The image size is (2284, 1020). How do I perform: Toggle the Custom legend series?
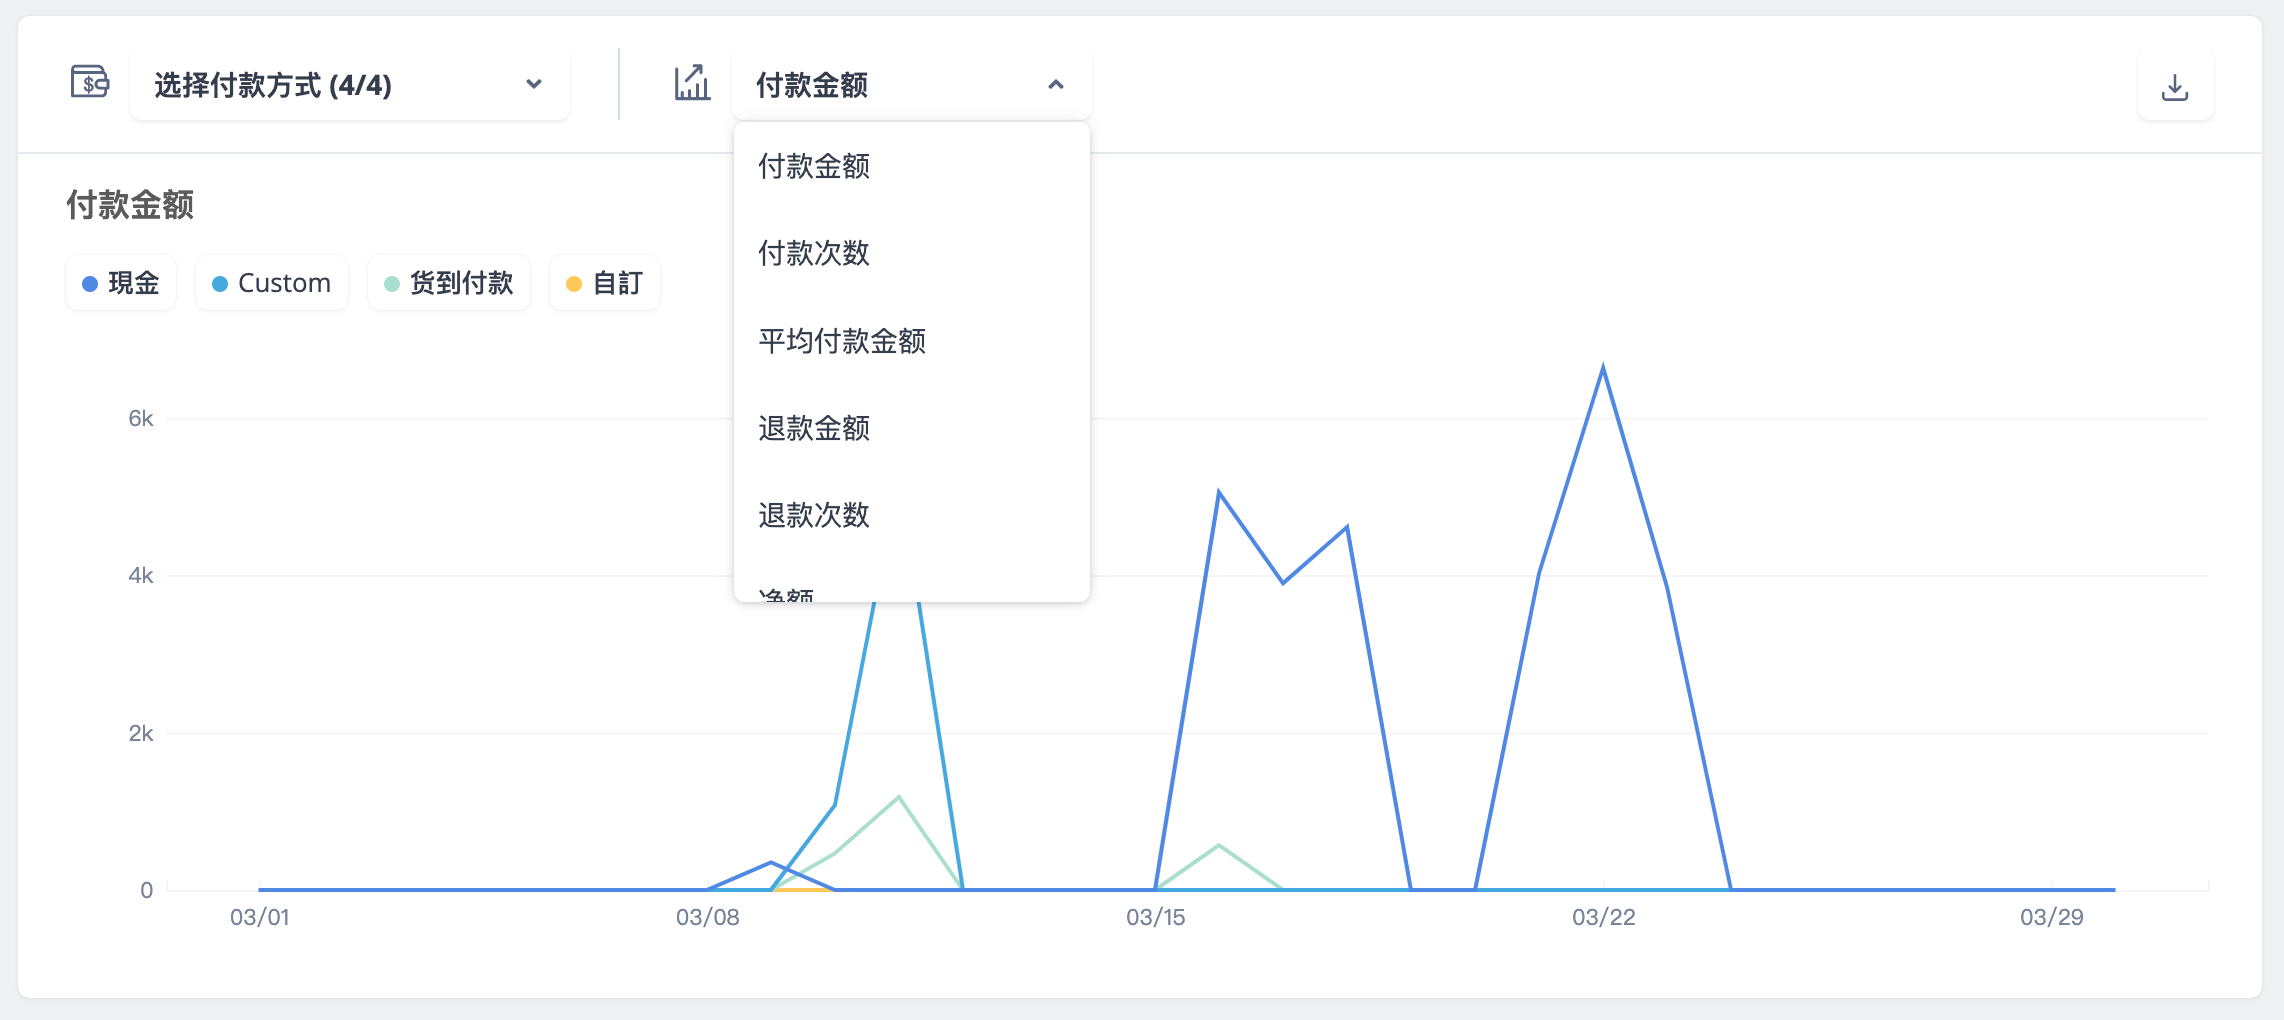(x=272, y=283)
